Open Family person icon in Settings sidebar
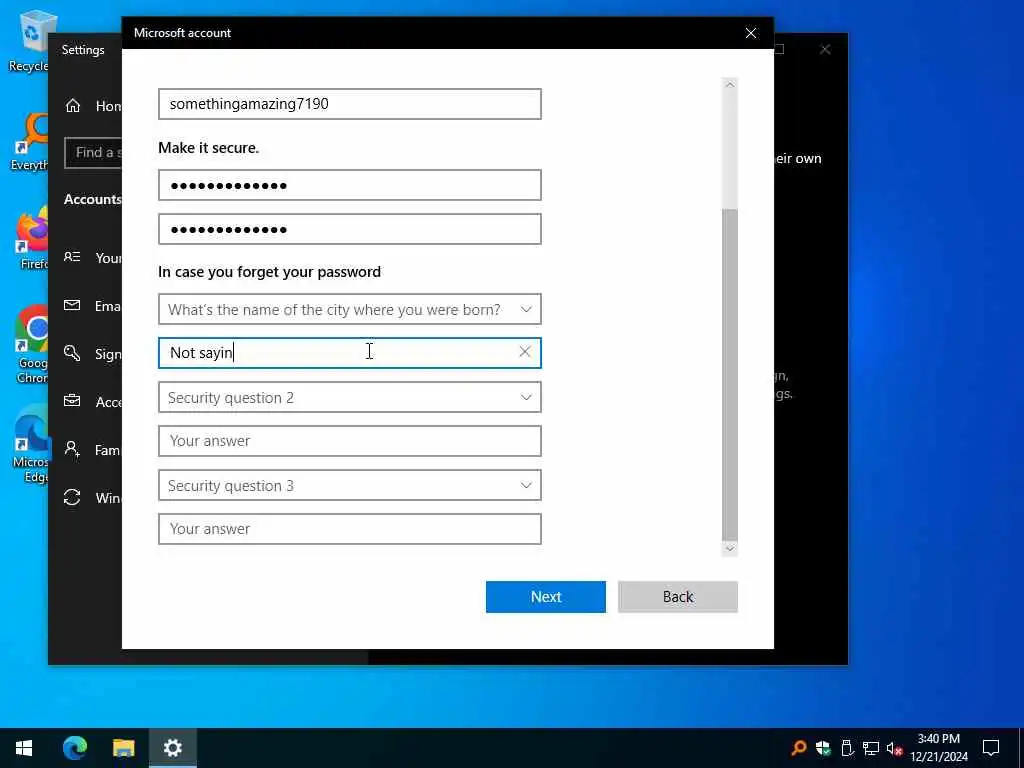Image resolution: width=1024 pixels, height=768 pixels. pyautogui.click(x=72, y=449)
